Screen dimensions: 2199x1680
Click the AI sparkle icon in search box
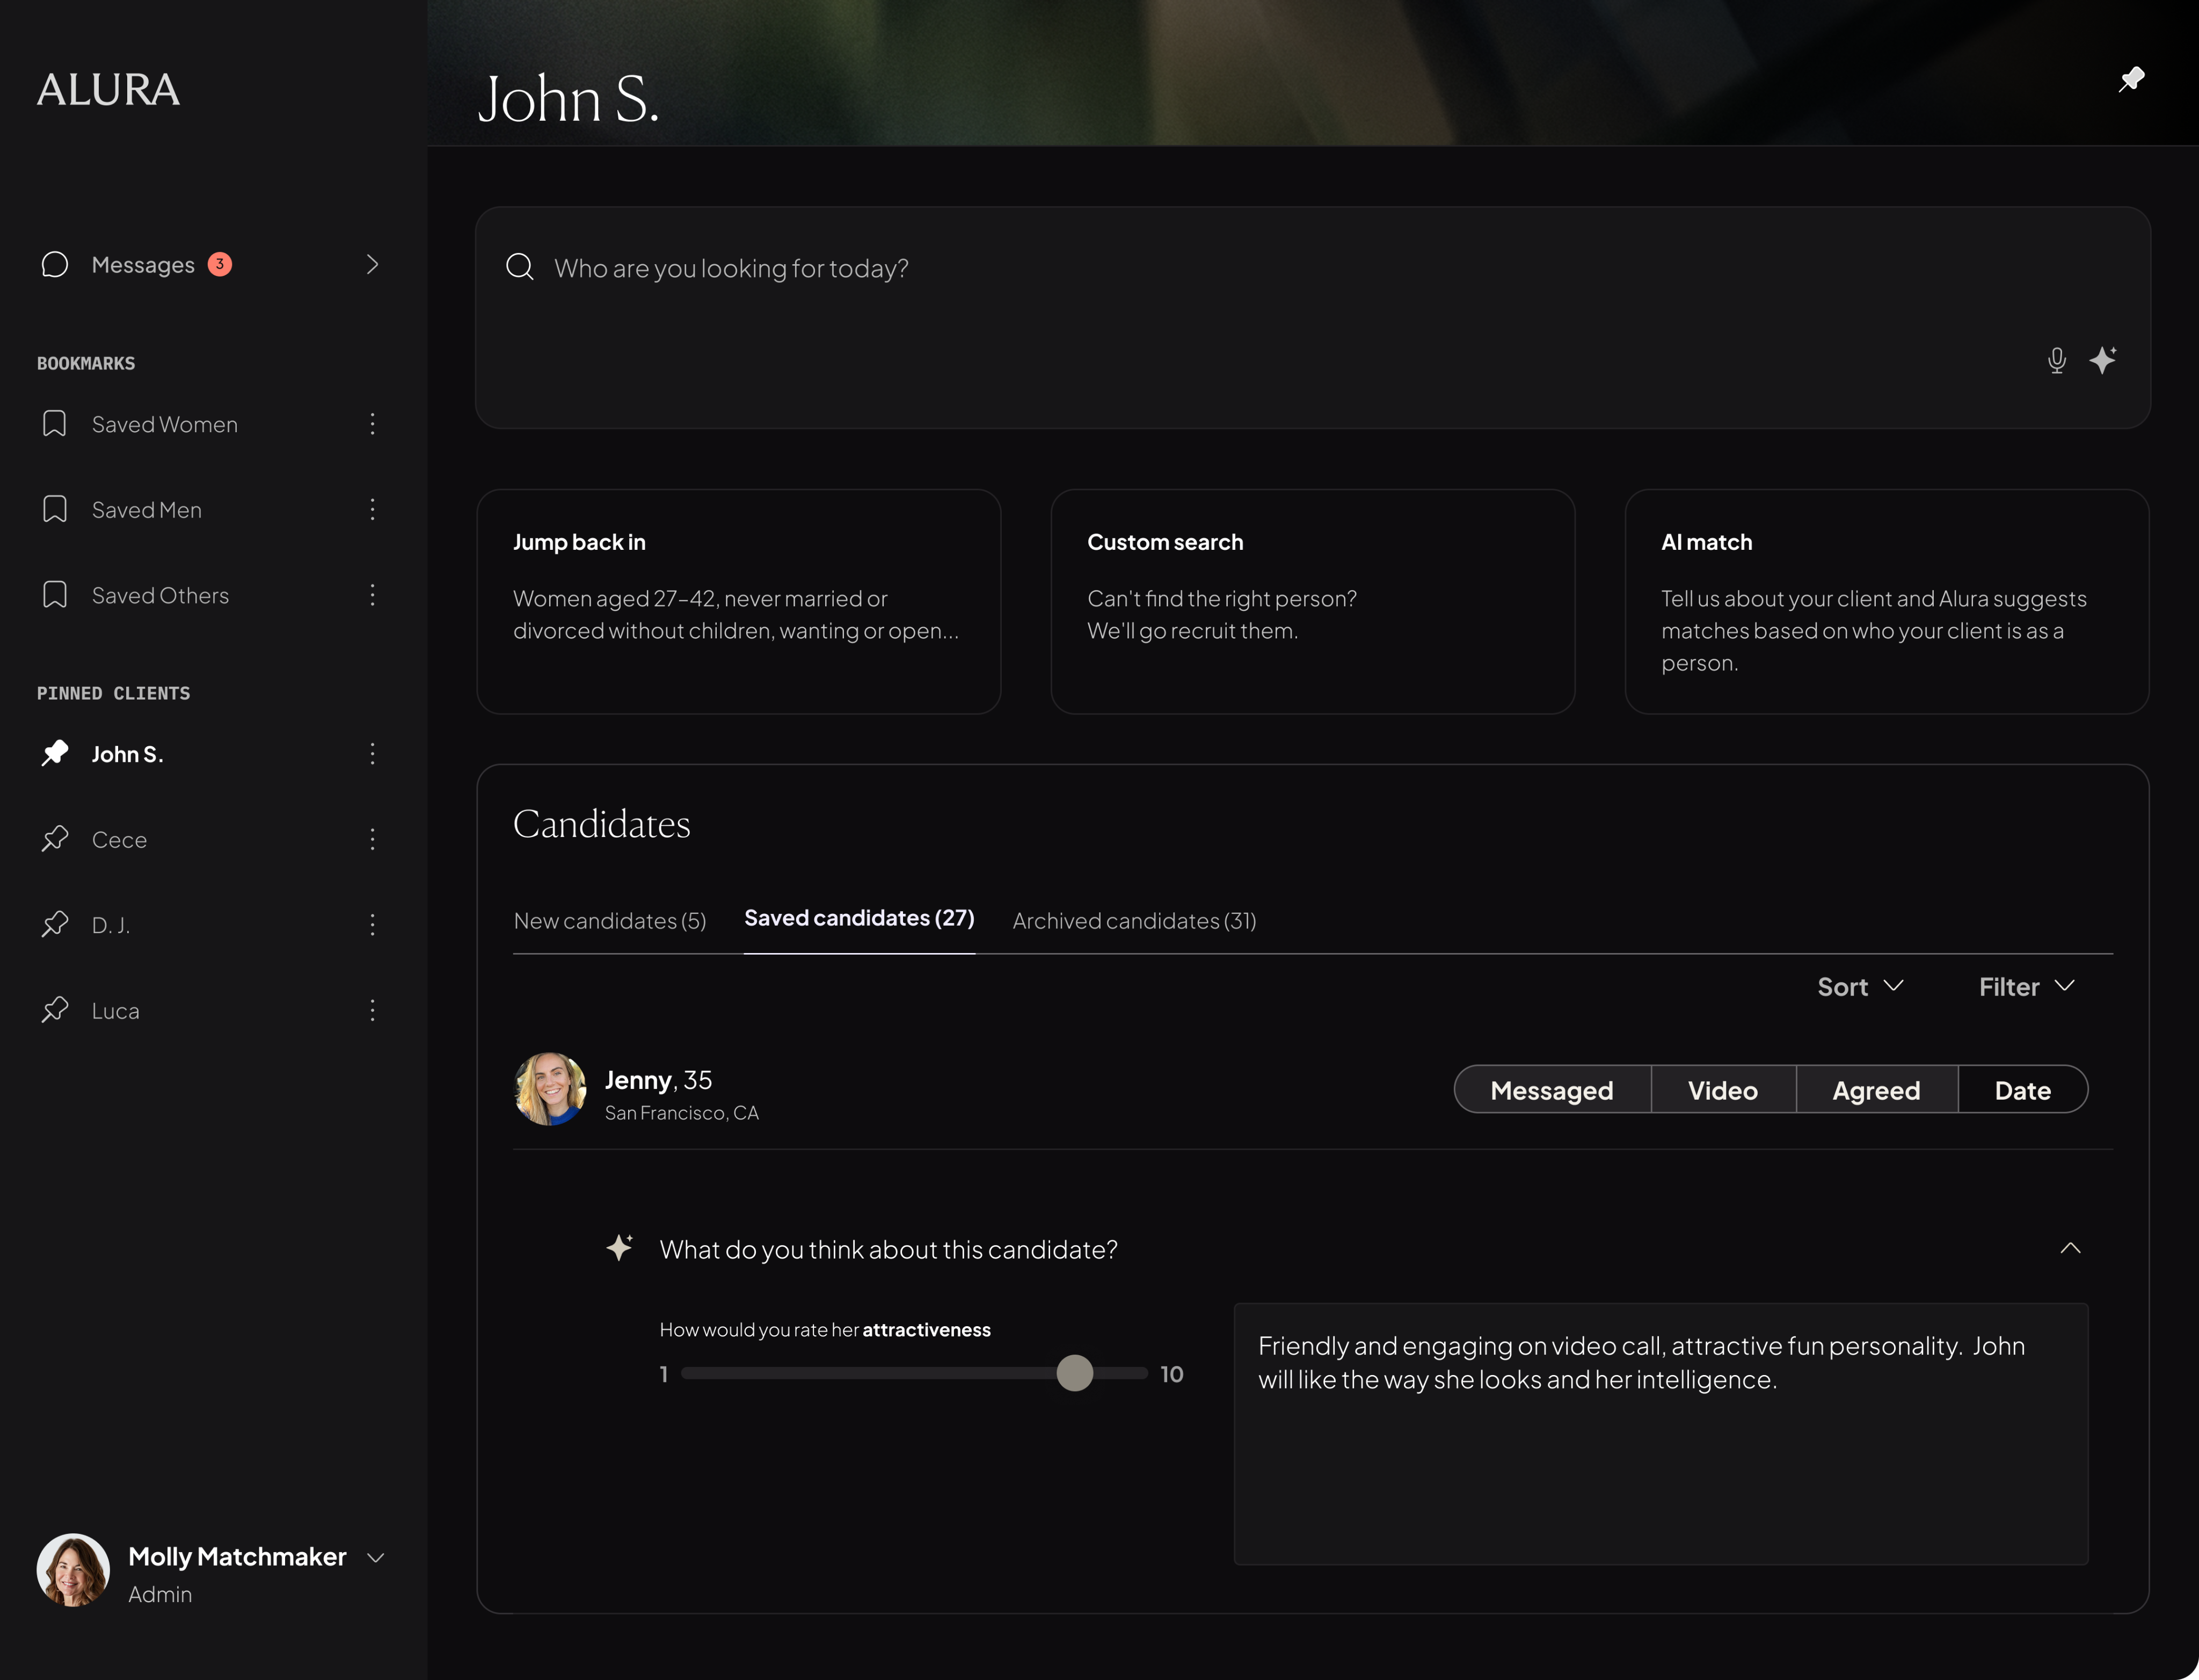(2103, 360)
